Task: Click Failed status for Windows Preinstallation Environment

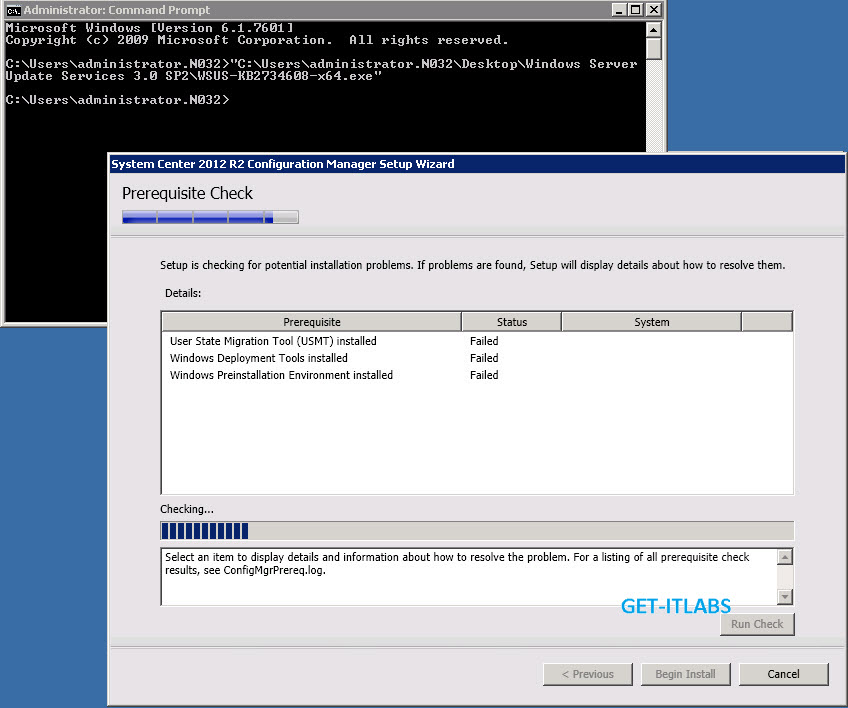Action: click(484, 375)
